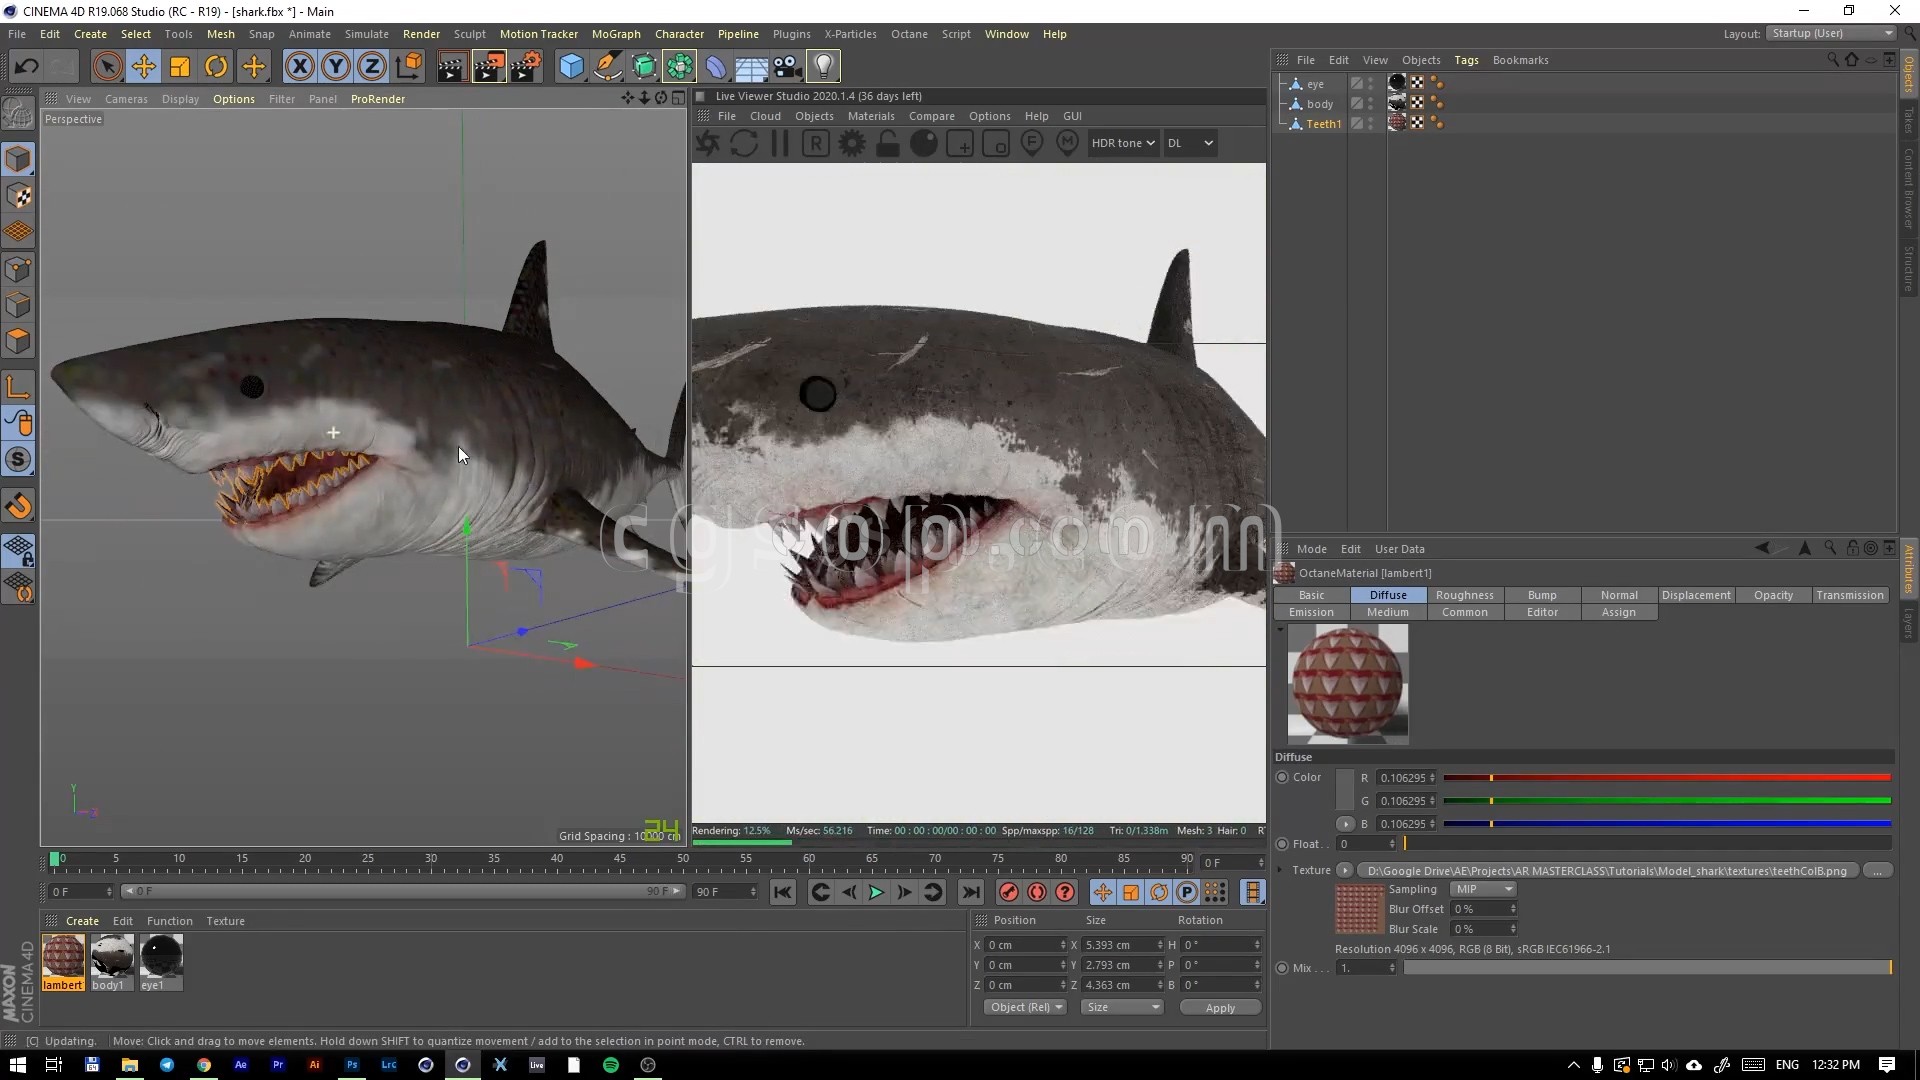Open the Object (Rel) coordinate dropdown
The image size is (1920, 1080).
coord(1025,1007)
